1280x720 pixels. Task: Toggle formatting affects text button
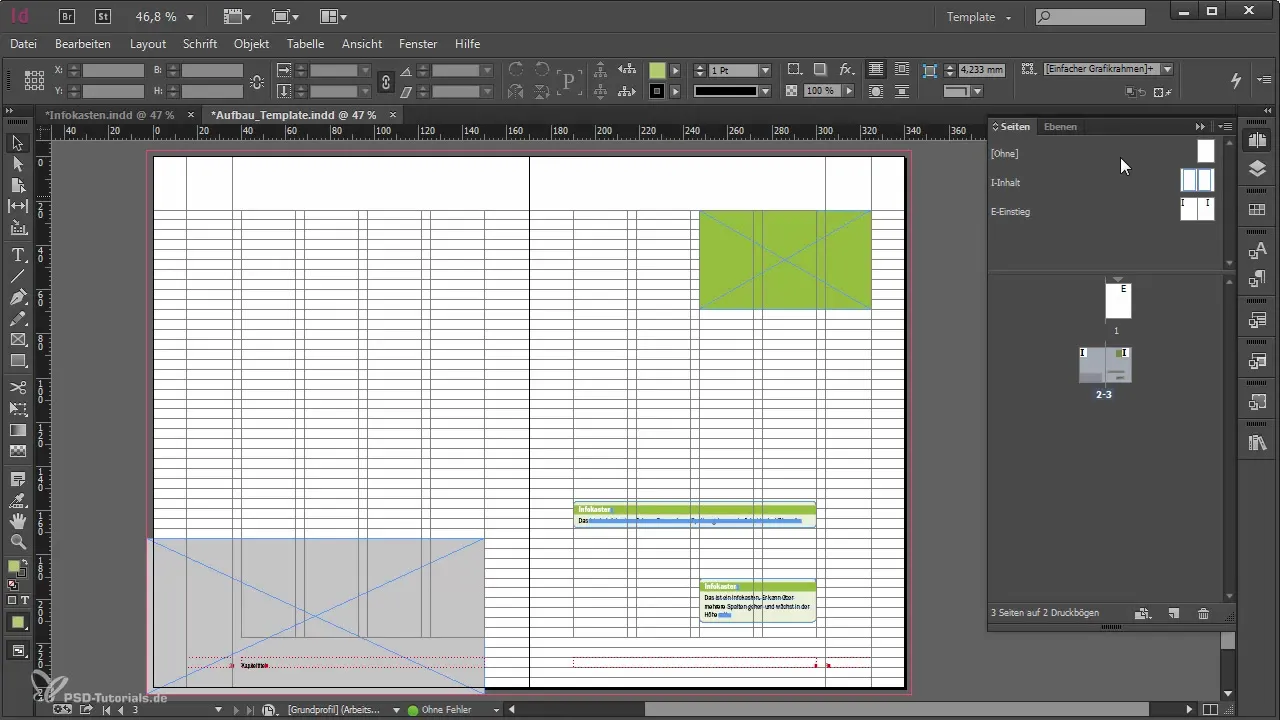pyautogui.click(x=24, y=600)
